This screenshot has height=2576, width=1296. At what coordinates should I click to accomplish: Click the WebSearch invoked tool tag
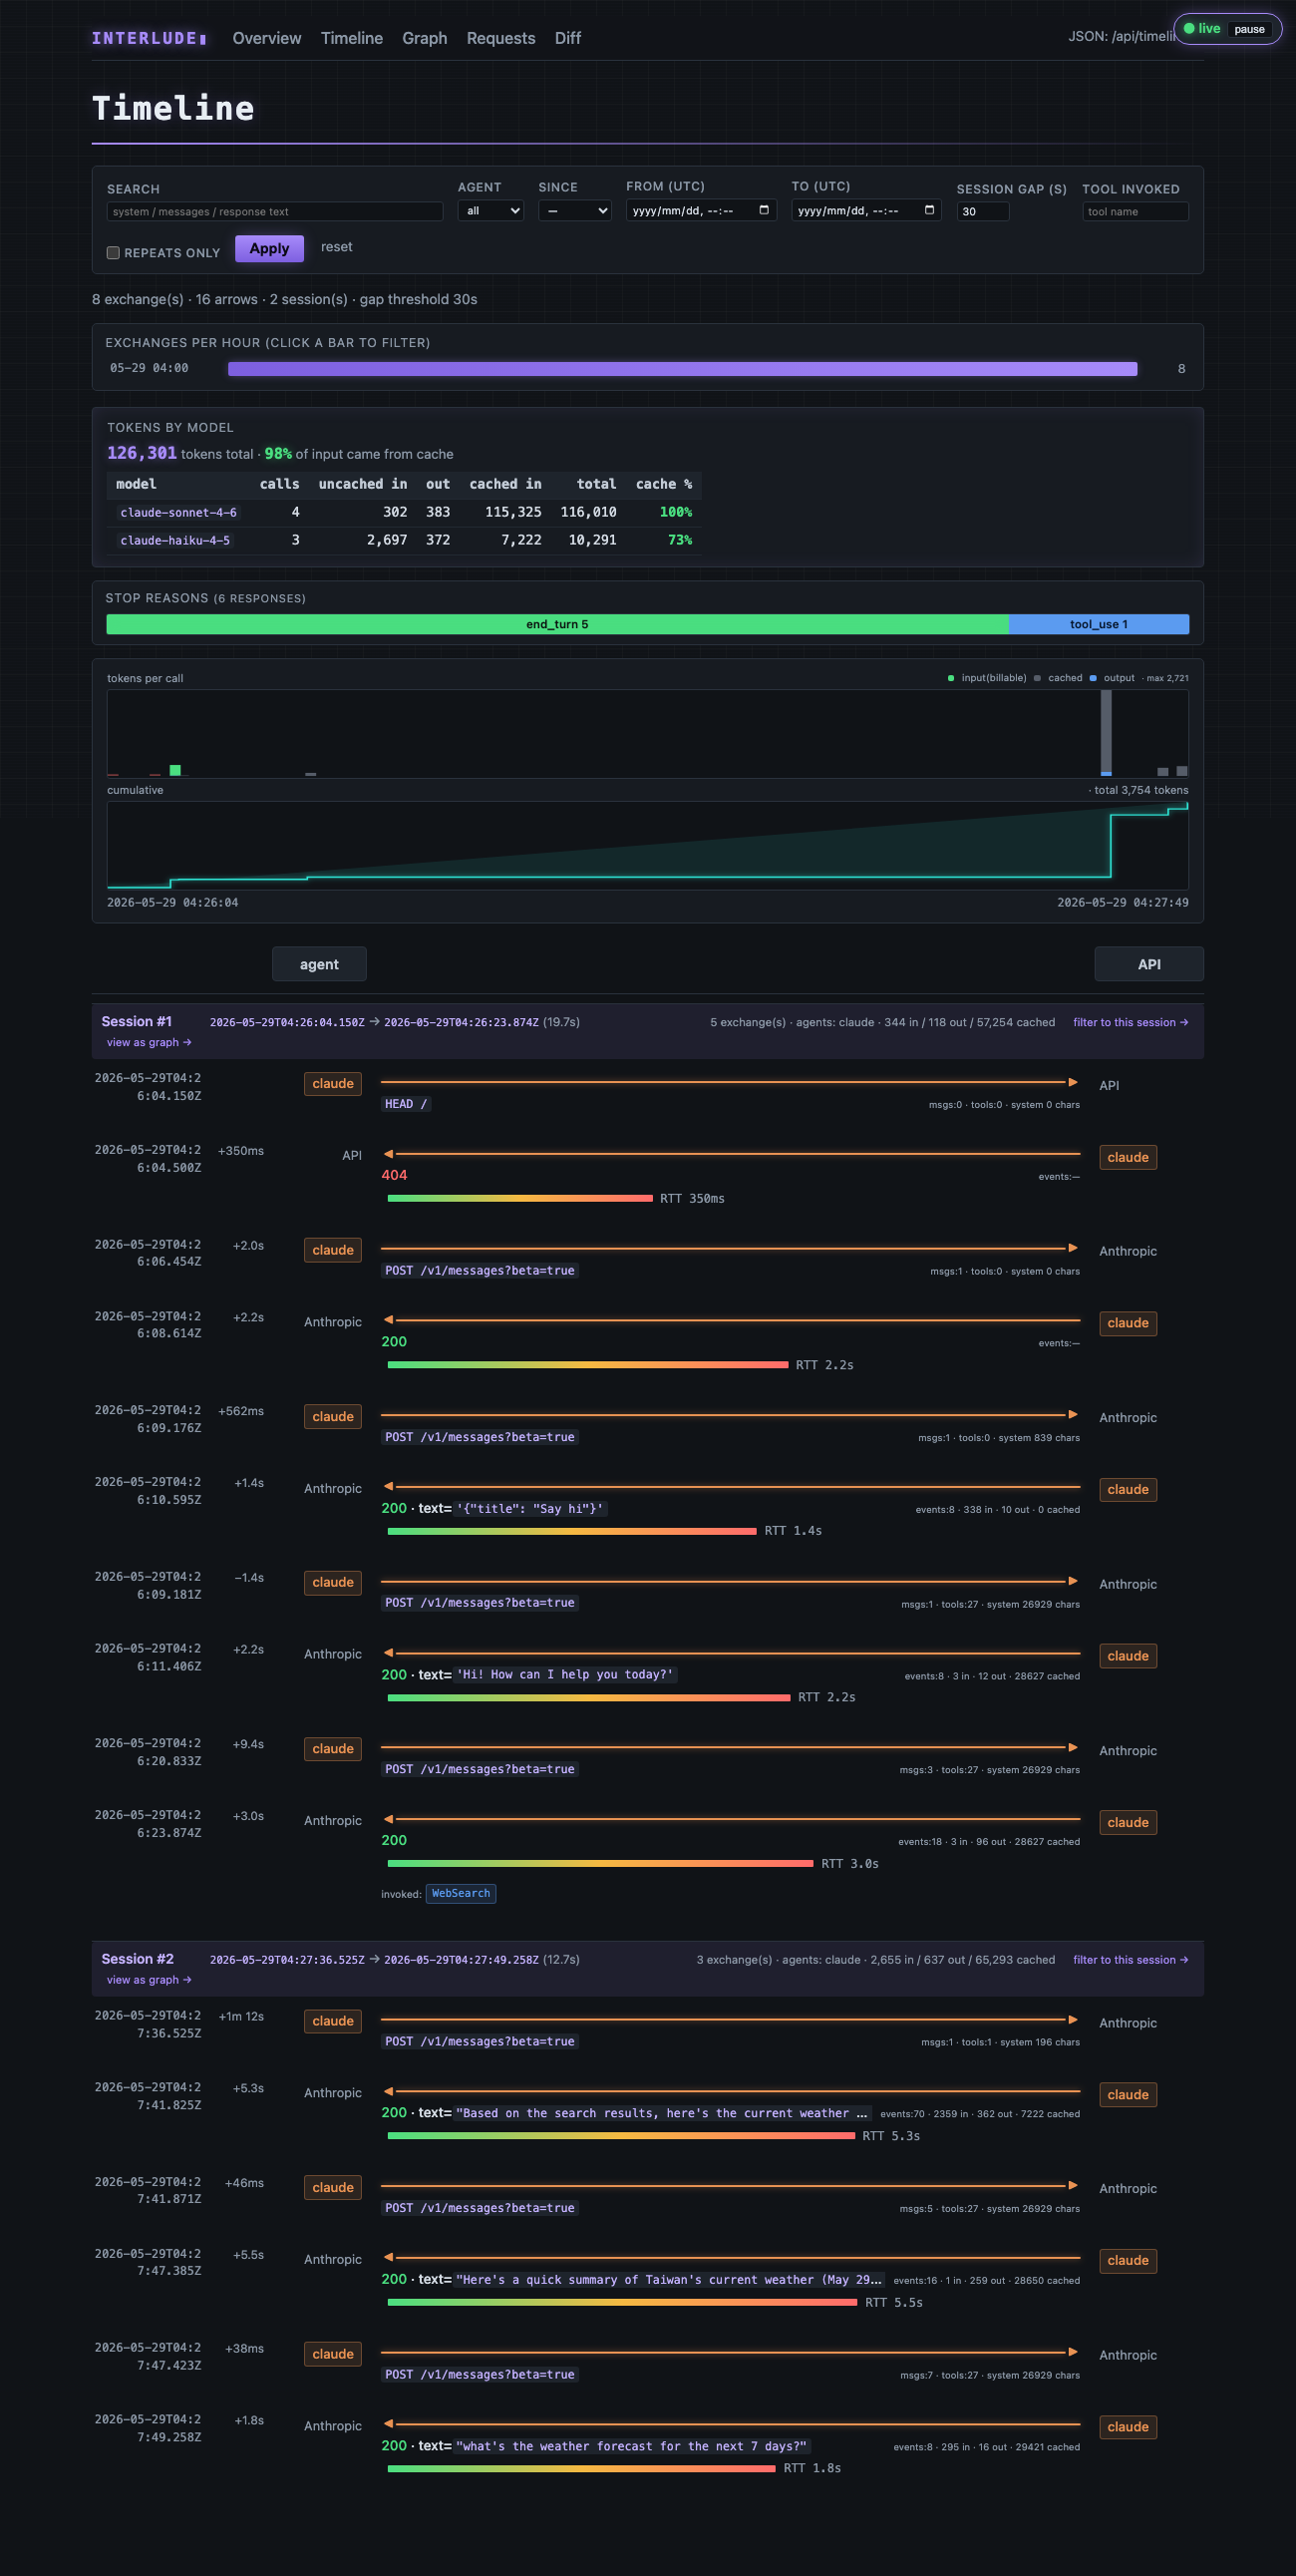(x=461, y=1893)
